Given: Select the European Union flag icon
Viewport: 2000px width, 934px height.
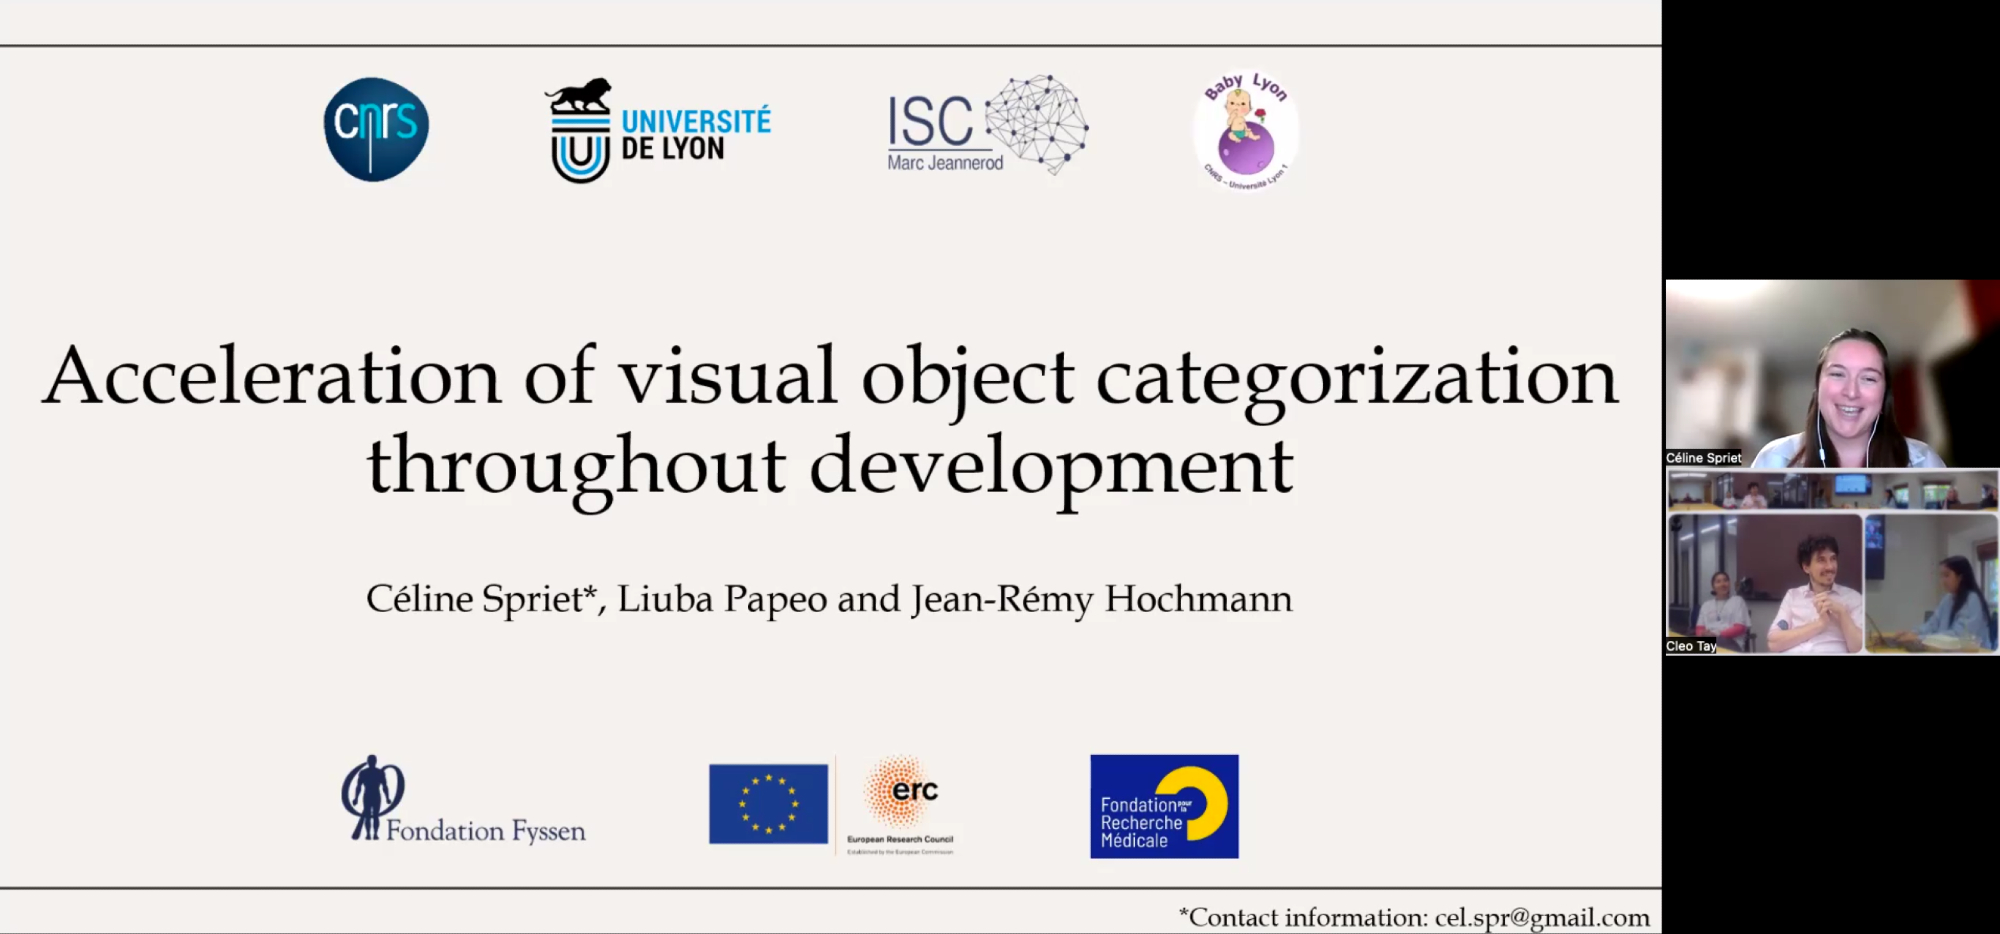Looking at the screenshot, I should click(768, 804).
